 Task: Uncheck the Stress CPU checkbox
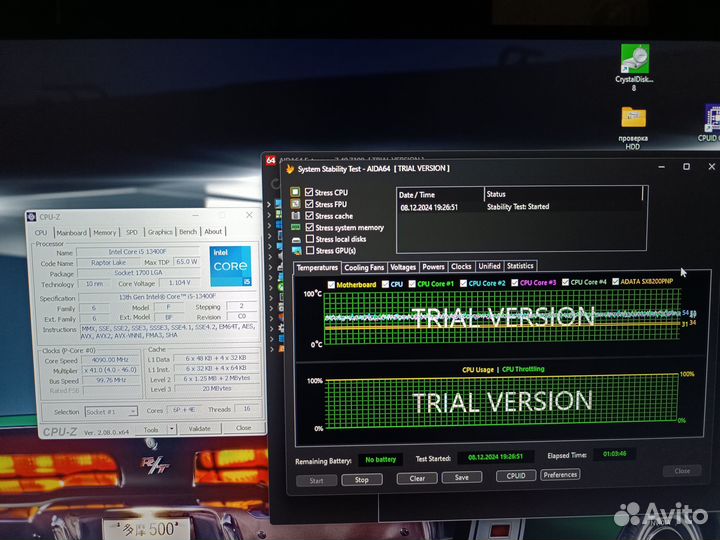point(310,192)
